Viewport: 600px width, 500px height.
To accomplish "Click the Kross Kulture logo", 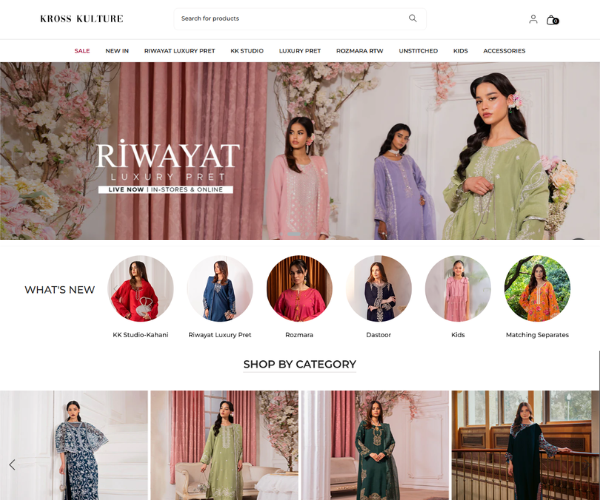I will click(82, 19).
